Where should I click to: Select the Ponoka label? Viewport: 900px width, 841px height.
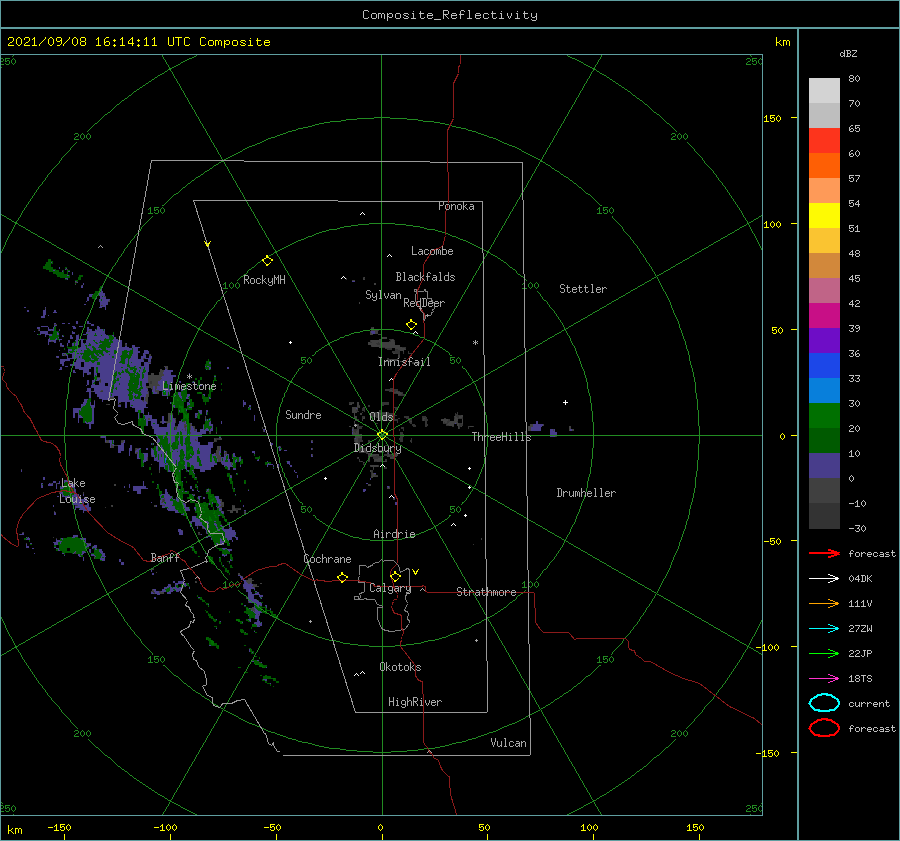[456, 206]
